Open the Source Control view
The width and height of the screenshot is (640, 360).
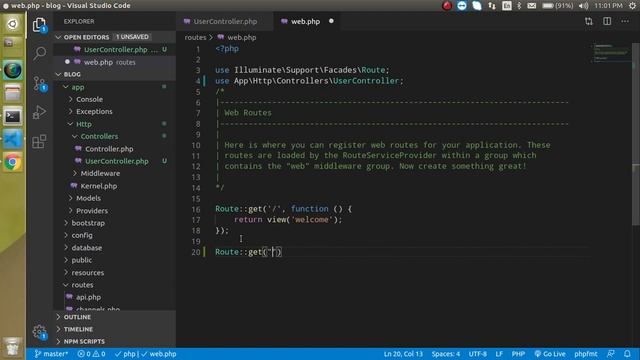tap(39, 83)
